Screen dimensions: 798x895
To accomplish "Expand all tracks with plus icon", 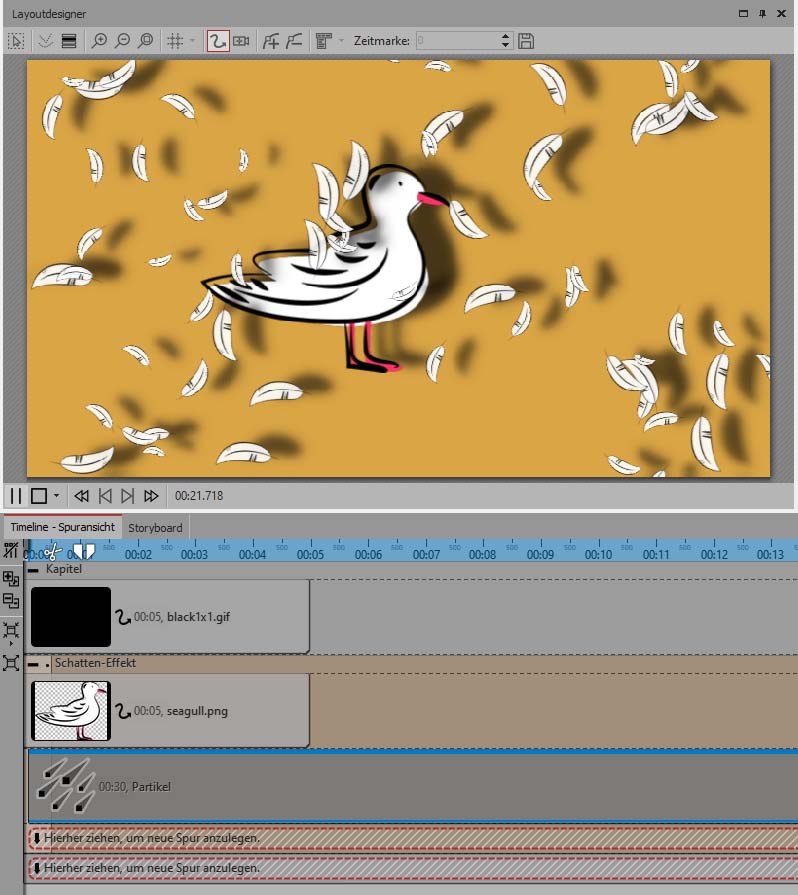I will [11, 578].
